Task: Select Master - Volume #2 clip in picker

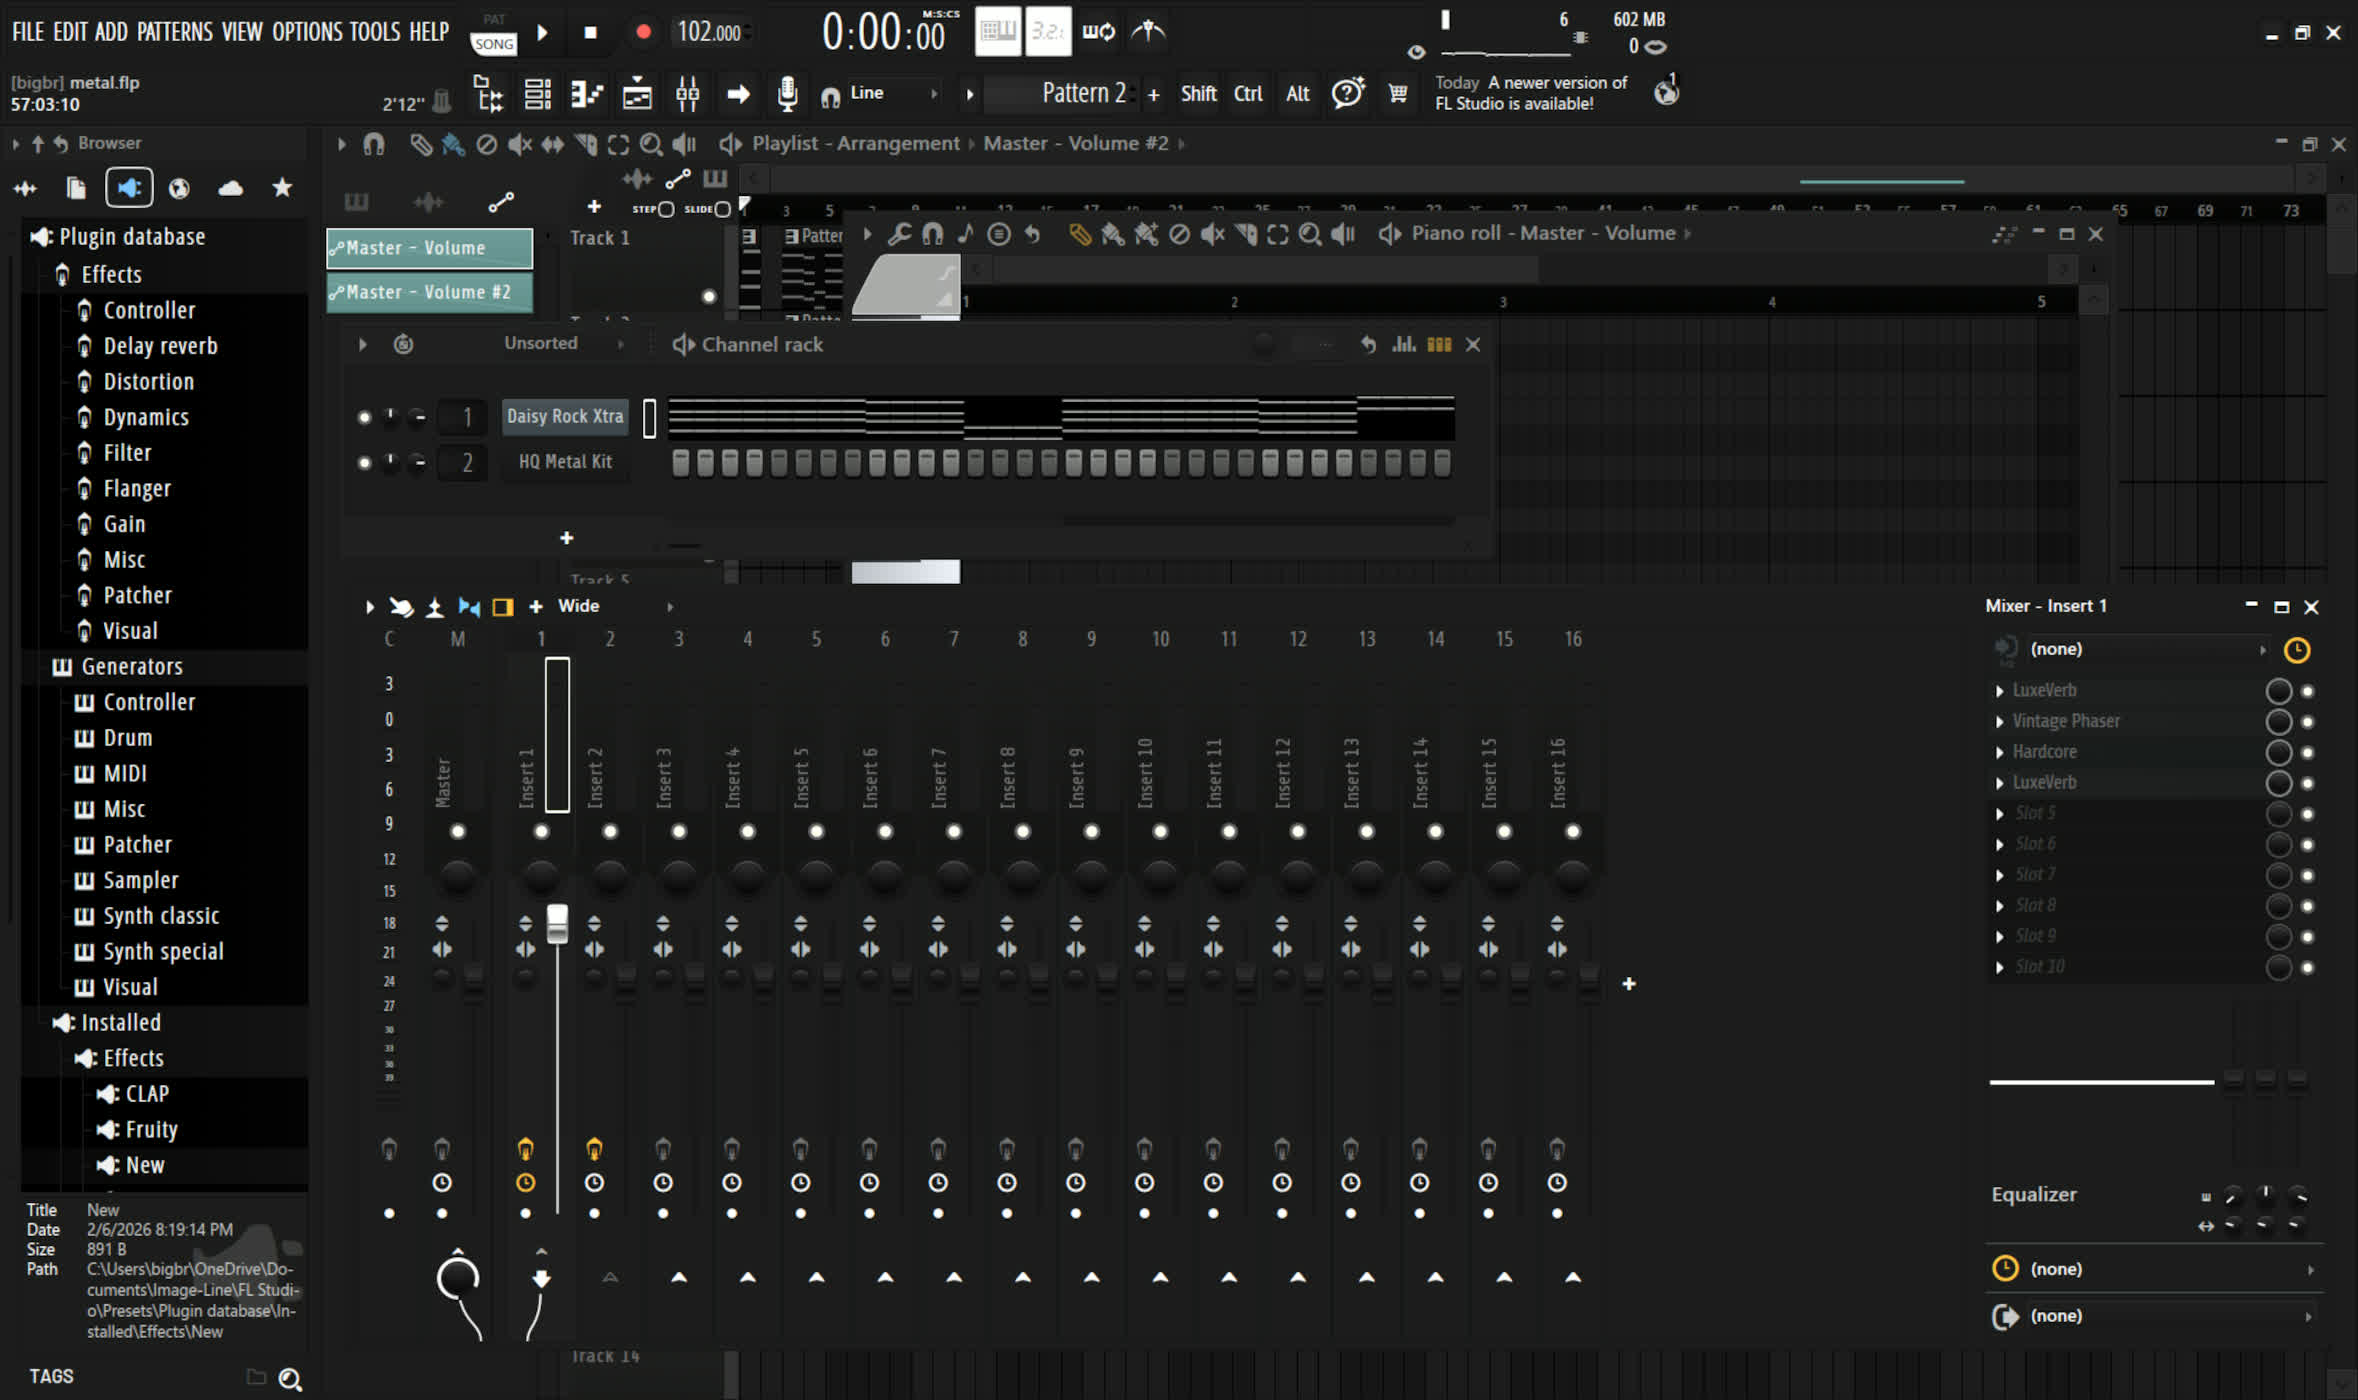Action: pyautogui.click(x=429, y=292)
